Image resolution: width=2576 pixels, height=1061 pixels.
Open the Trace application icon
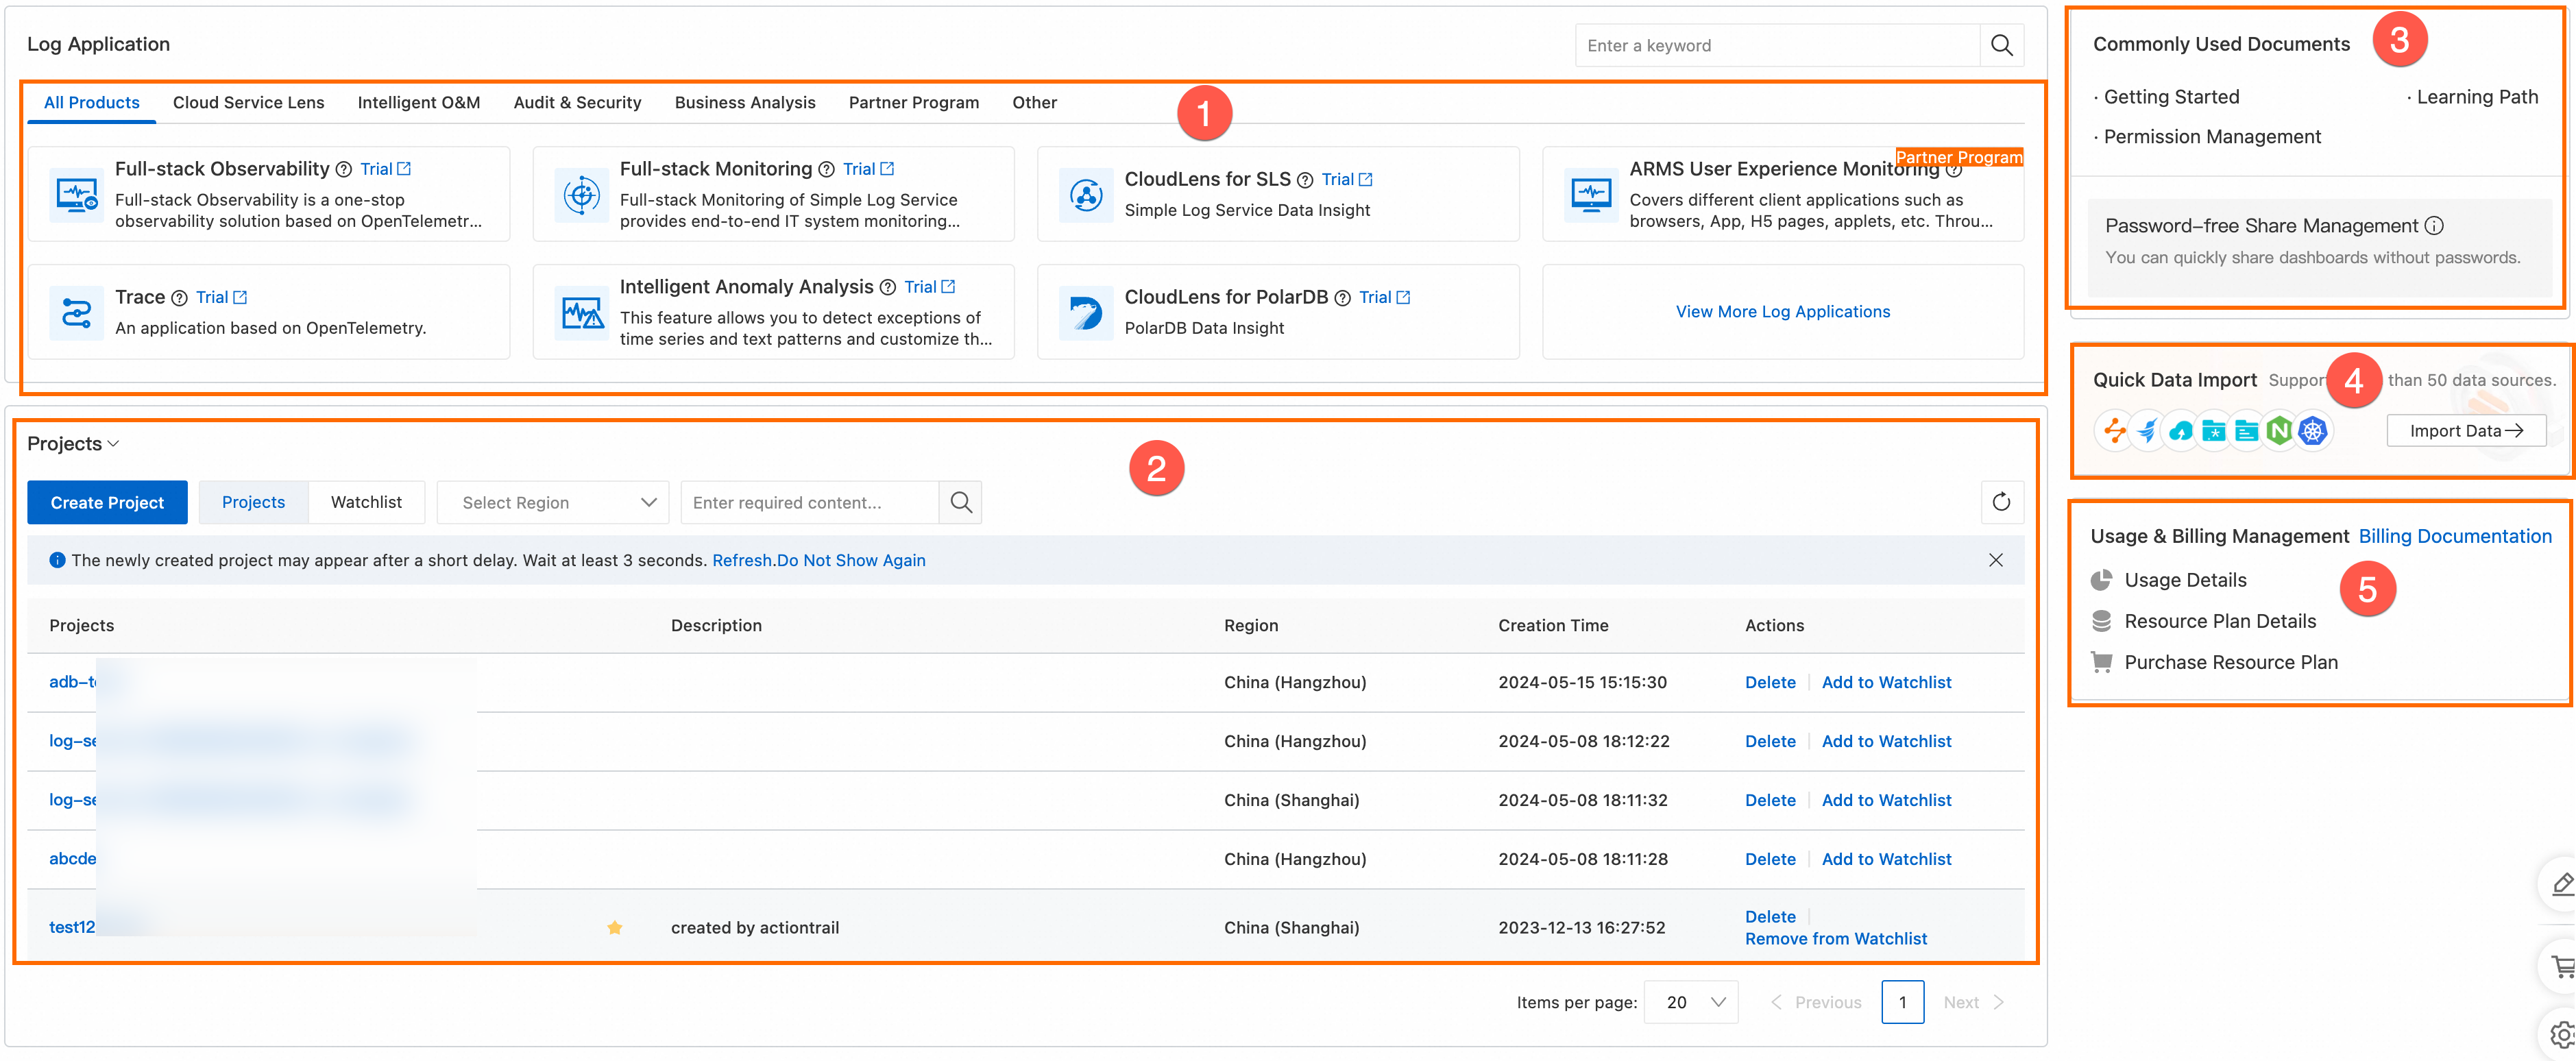pyautogui.click(x=77, y=312)
